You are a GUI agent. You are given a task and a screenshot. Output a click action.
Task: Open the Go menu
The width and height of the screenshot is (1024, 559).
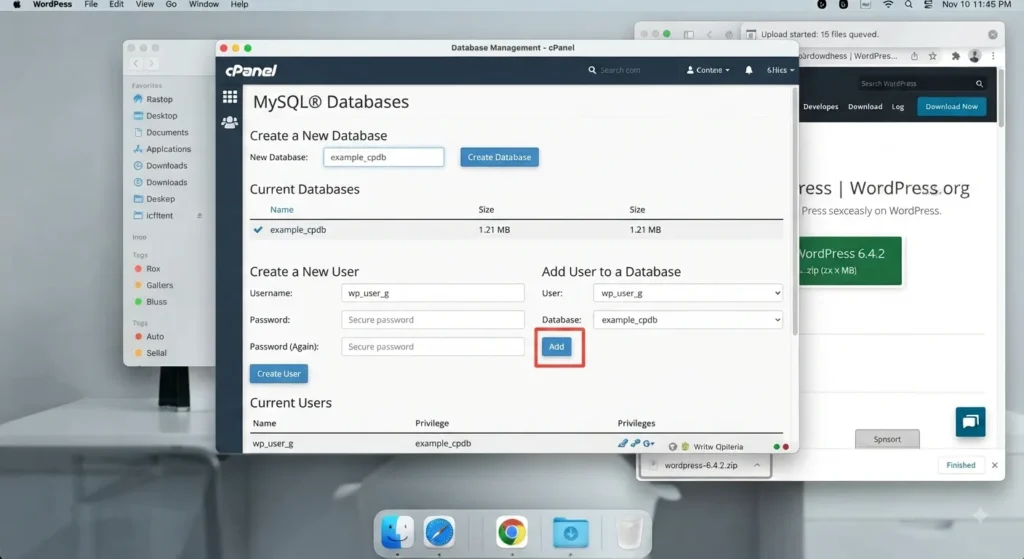pyautogui.click(x=171, y=5)
